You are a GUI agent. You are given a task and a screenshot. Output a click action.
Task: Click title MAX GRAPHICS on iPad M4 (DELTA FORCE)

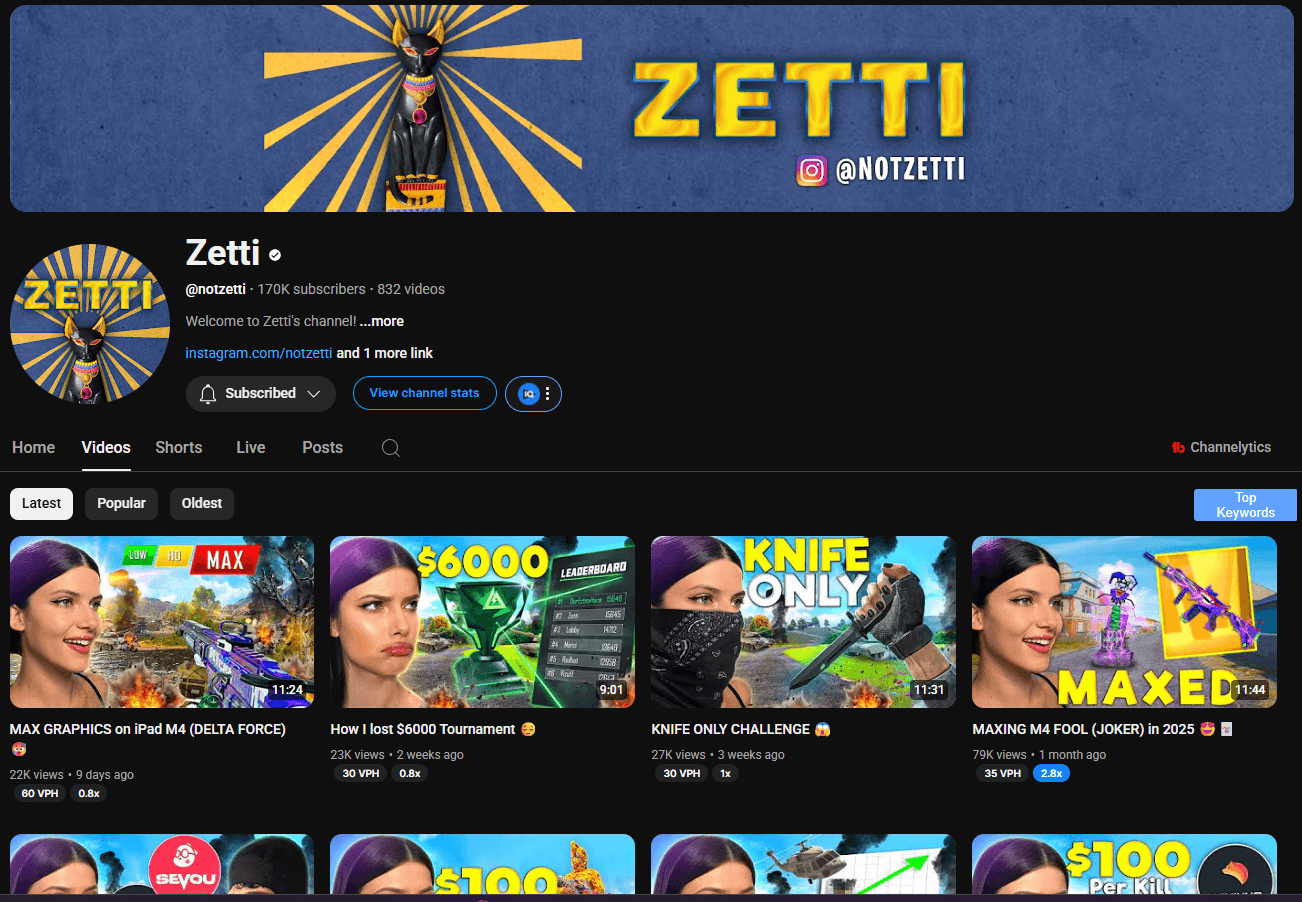148,729
